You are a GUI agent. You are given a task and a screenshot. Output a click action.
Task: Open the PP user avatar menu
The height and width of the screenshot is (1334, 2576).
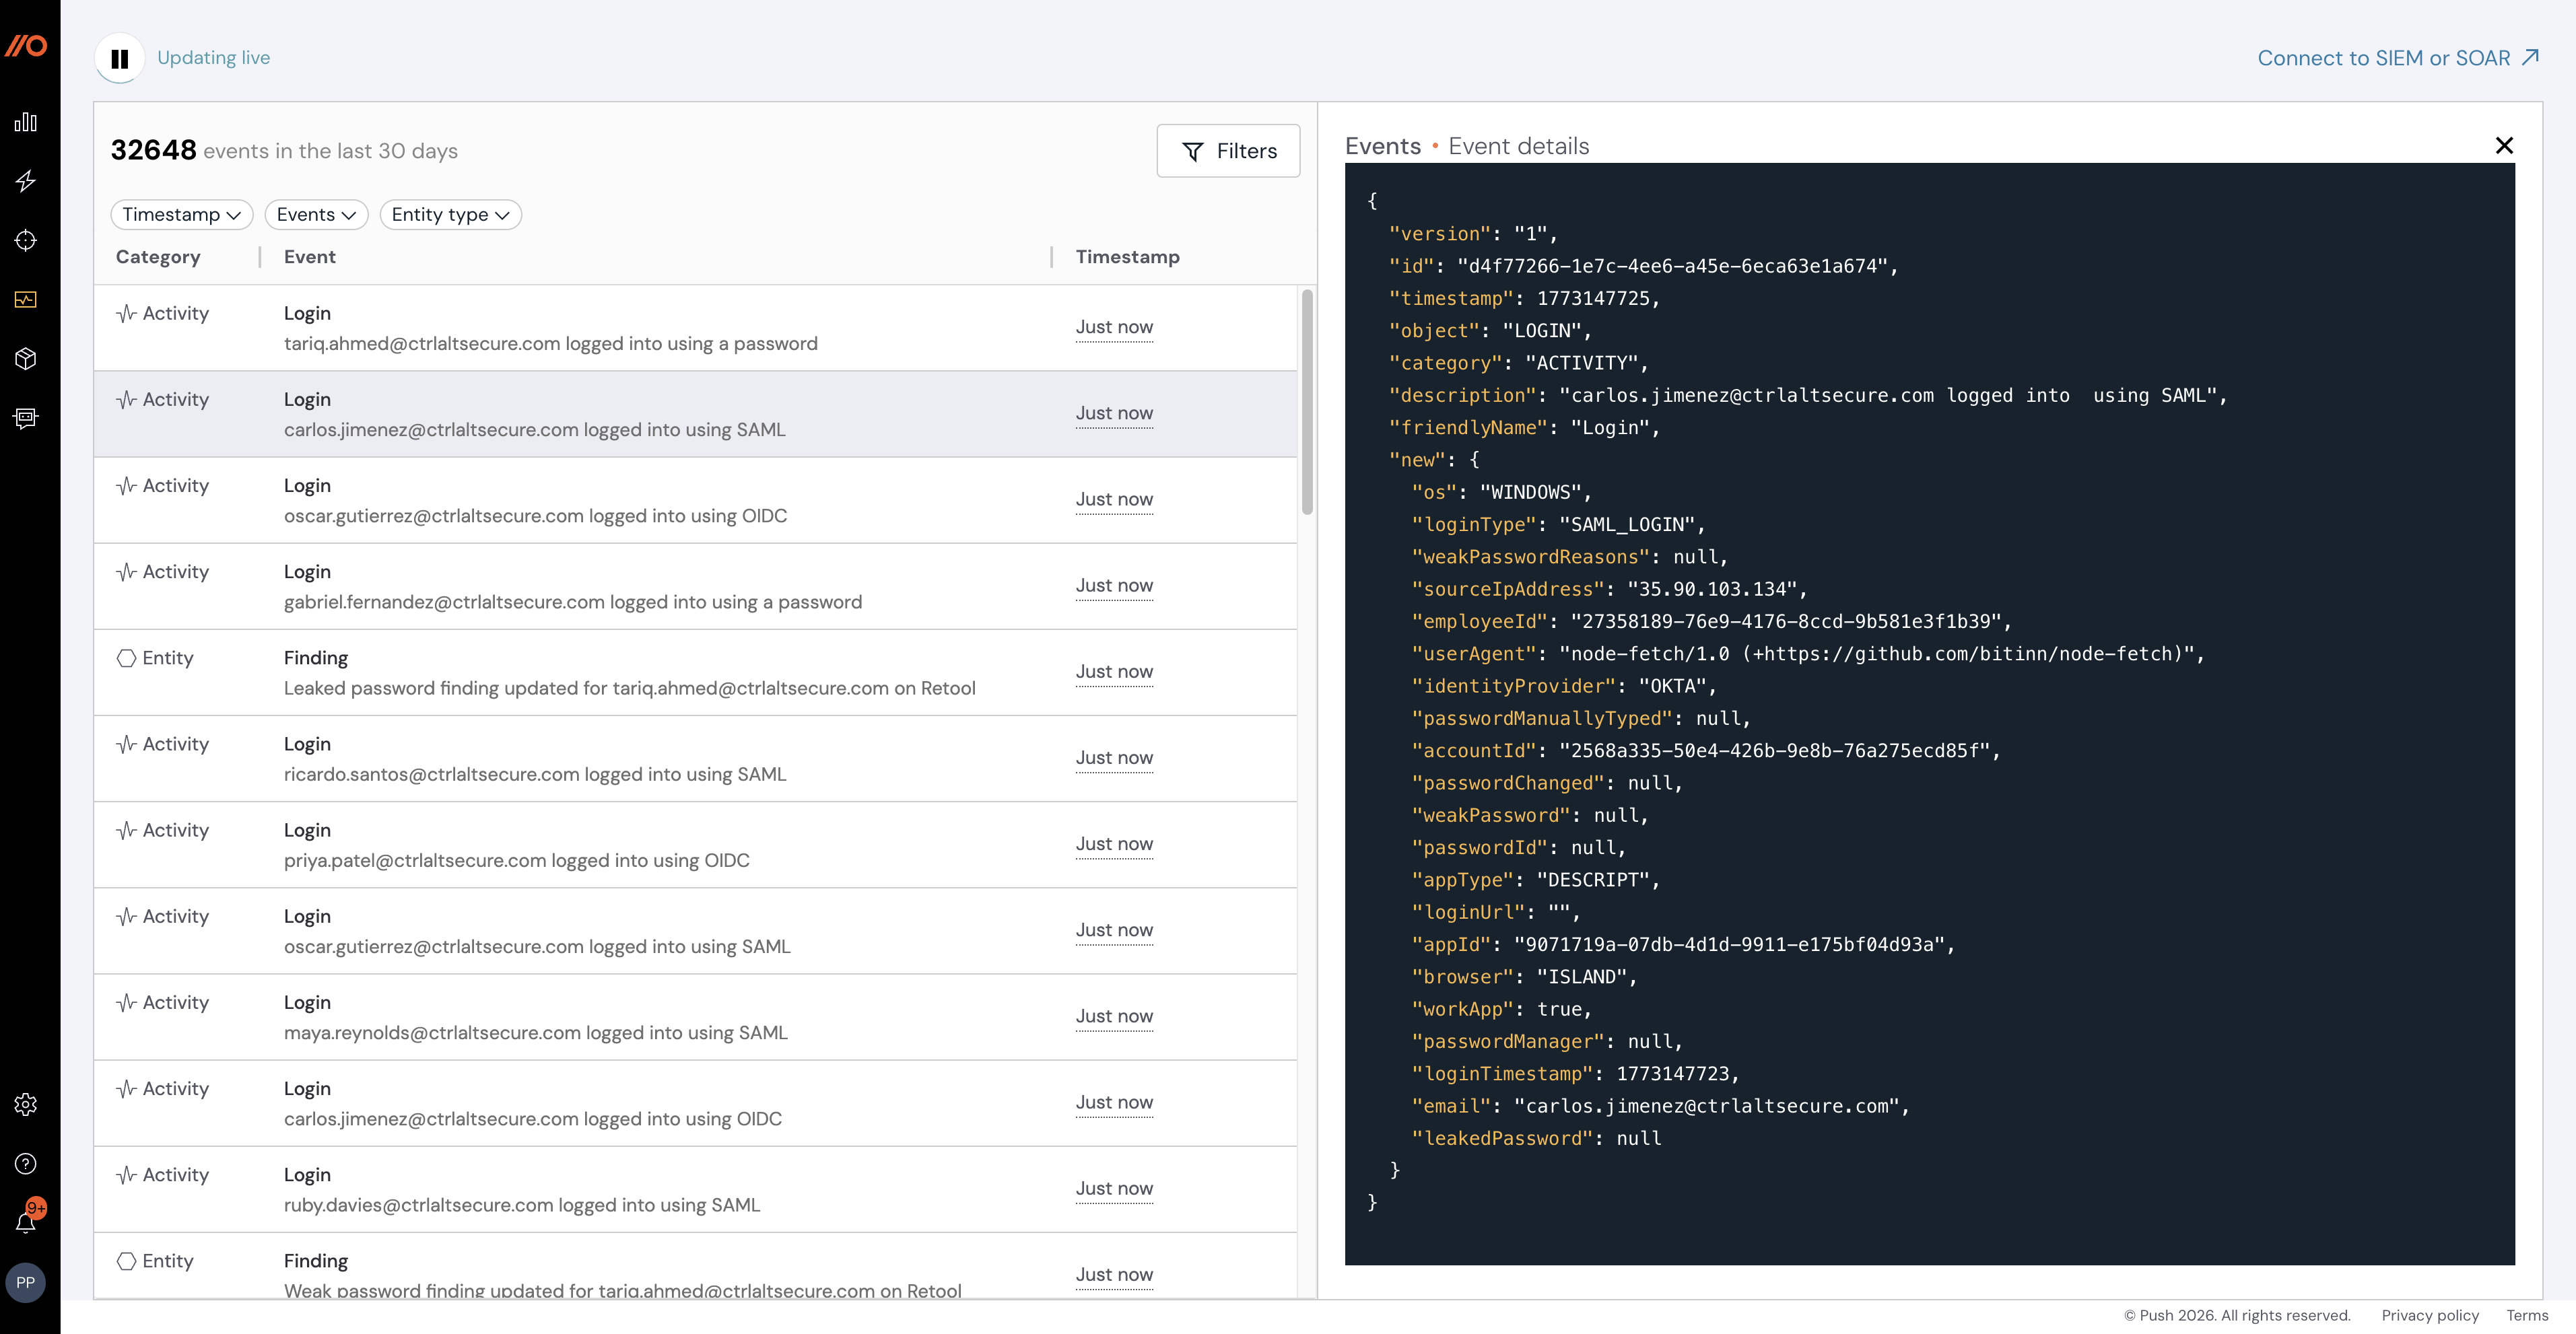pos(26,1282)
